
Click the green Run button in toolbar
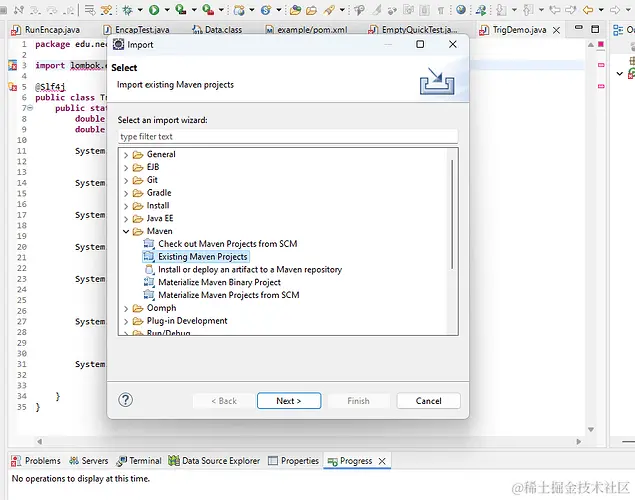154,9
